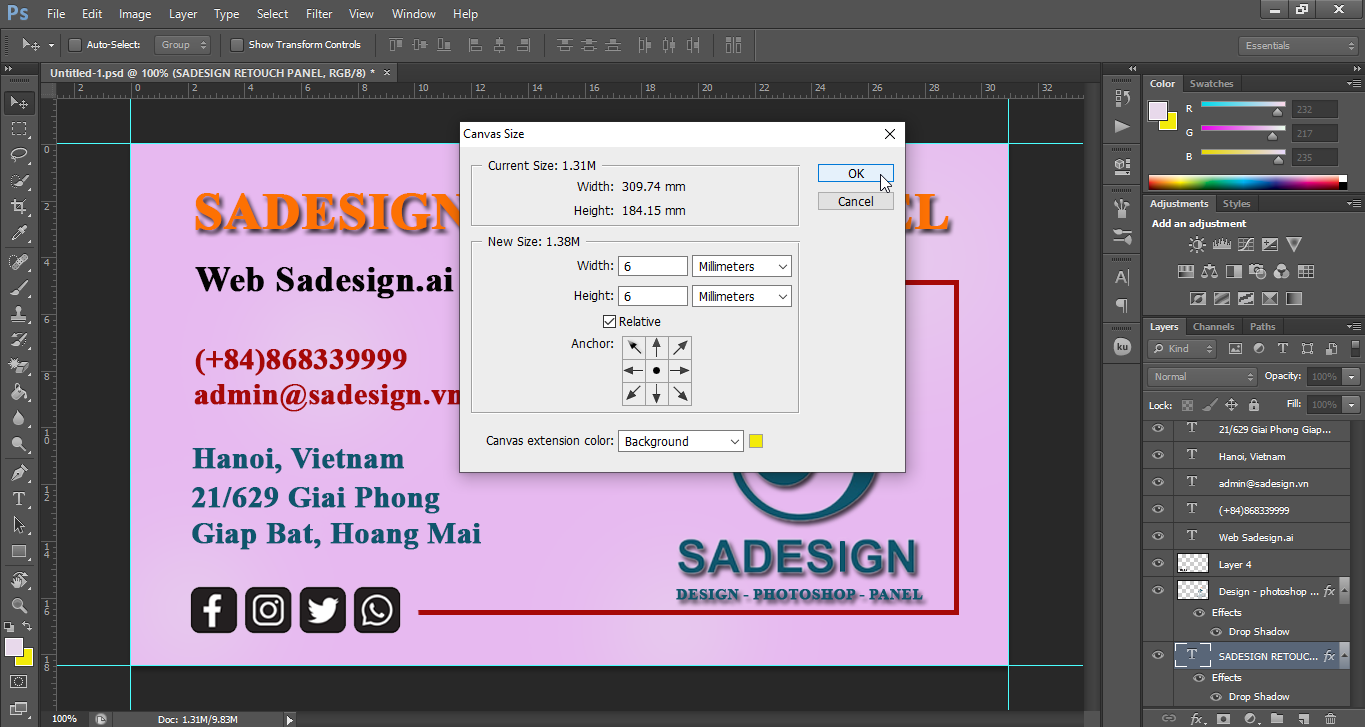Select the Lasso tool

(18, 155)
